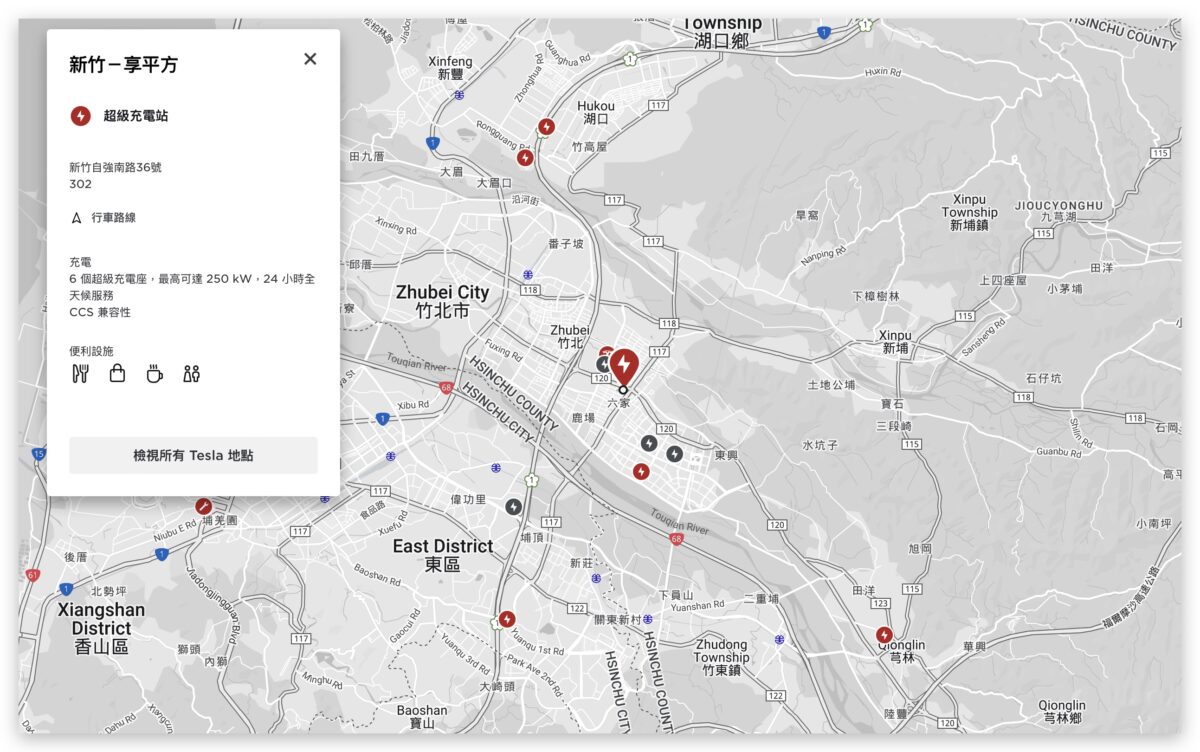Select red service wrench marker near 埔羌園

pos(204,506)
